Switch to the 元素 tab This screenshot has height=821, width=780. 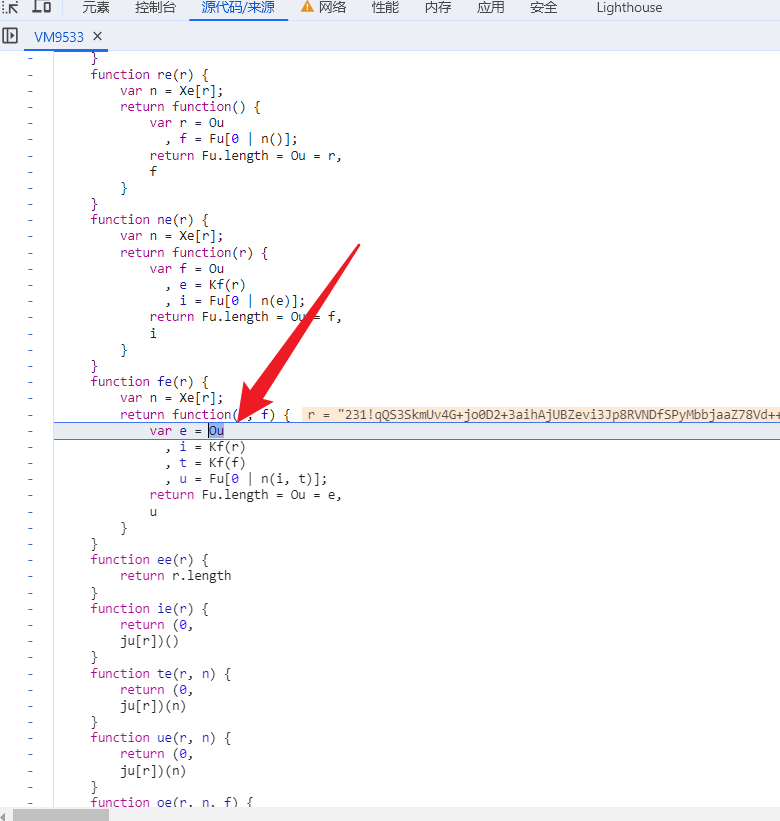point(96,7)
